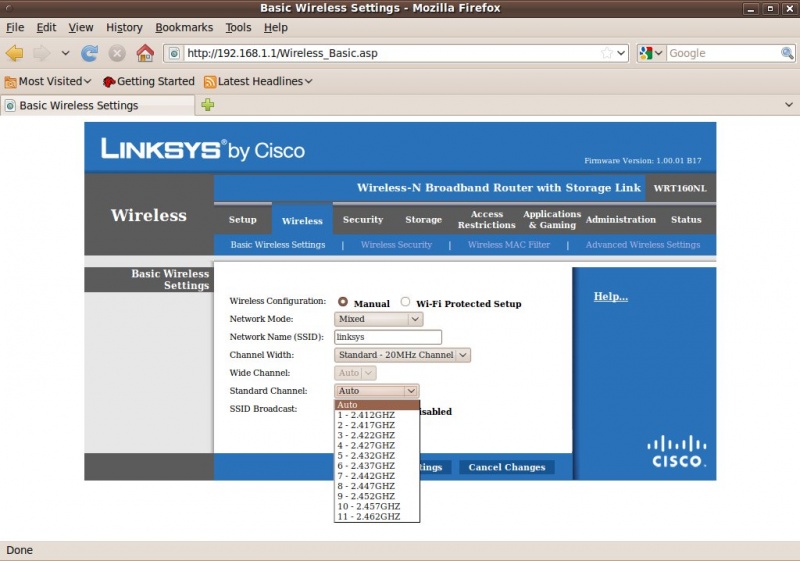The width and height of the screenshot is (800, 561).
Task: Open the Help... link
Action: click(610, 296)
